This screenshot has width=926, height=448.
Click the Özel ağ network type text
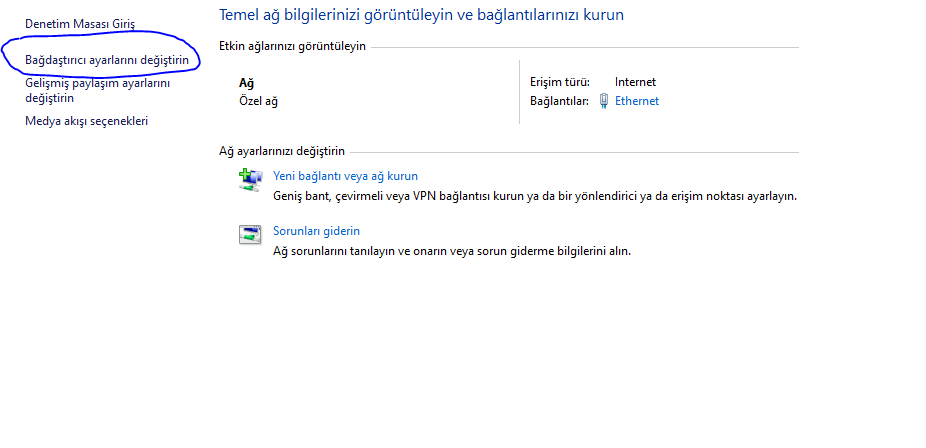258,101
